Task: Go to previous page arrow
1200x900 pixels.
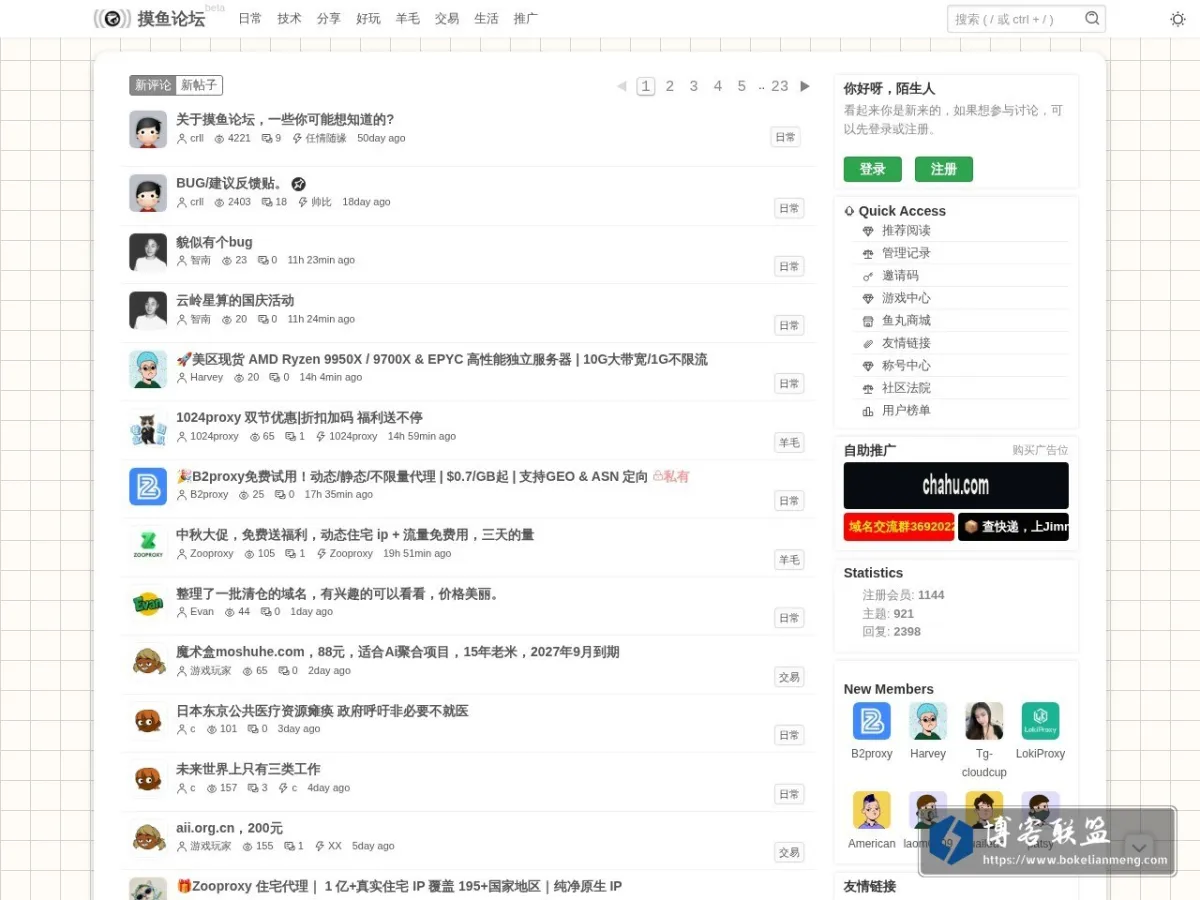Action: (621, 86)
